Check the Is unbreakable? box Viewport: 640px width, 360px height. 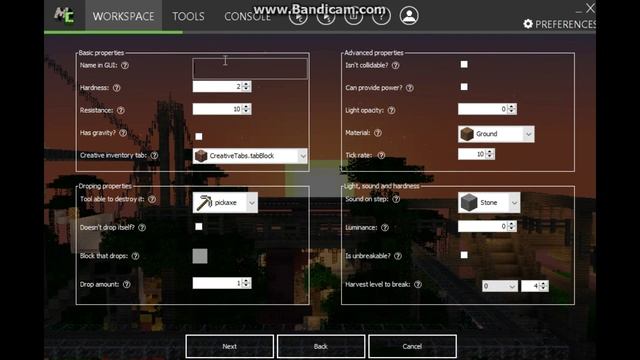click(x=464, y=255)
